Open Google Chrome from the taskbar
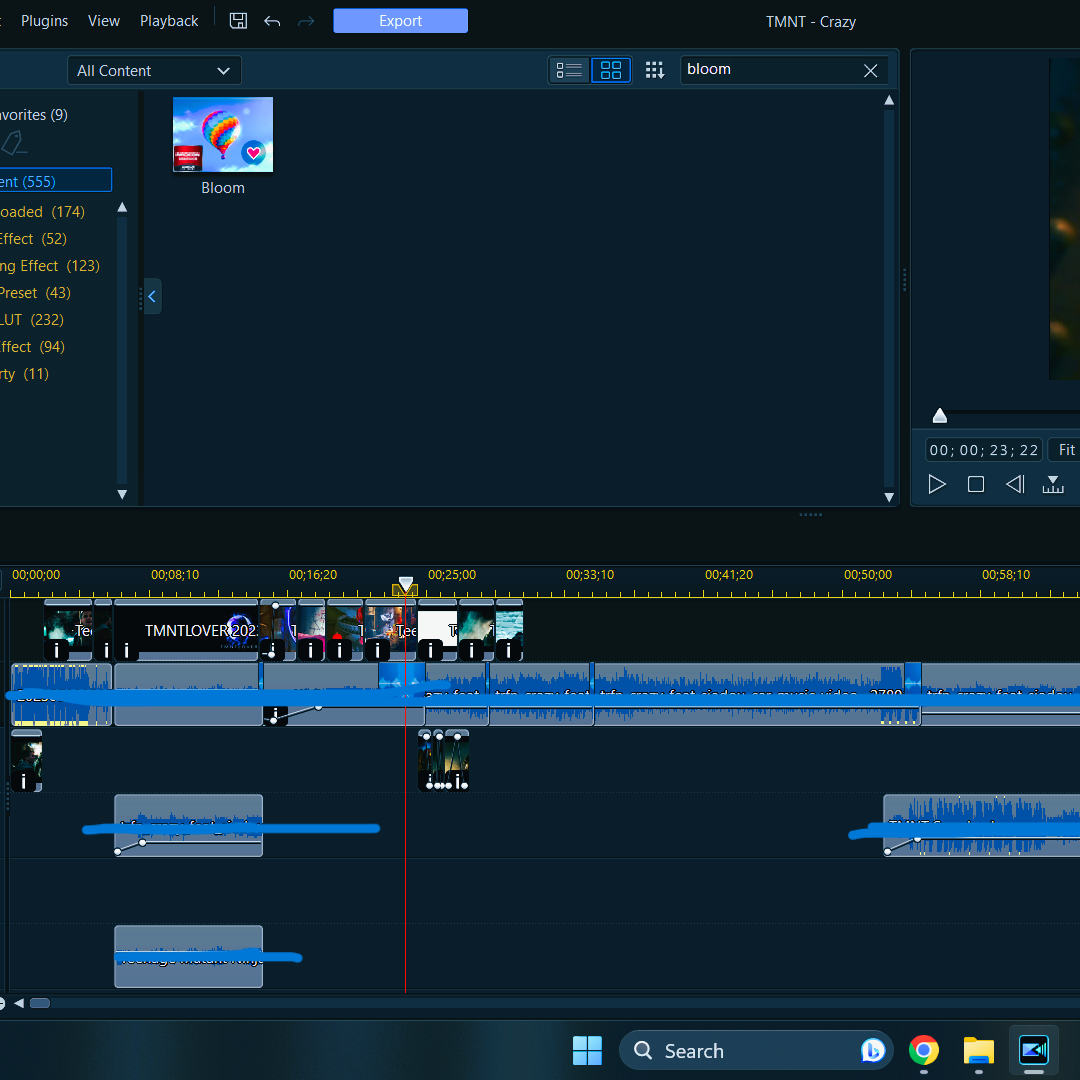Image resolution: width=1080 pixels, height=1080 pixels. (x=924, y=1050)
